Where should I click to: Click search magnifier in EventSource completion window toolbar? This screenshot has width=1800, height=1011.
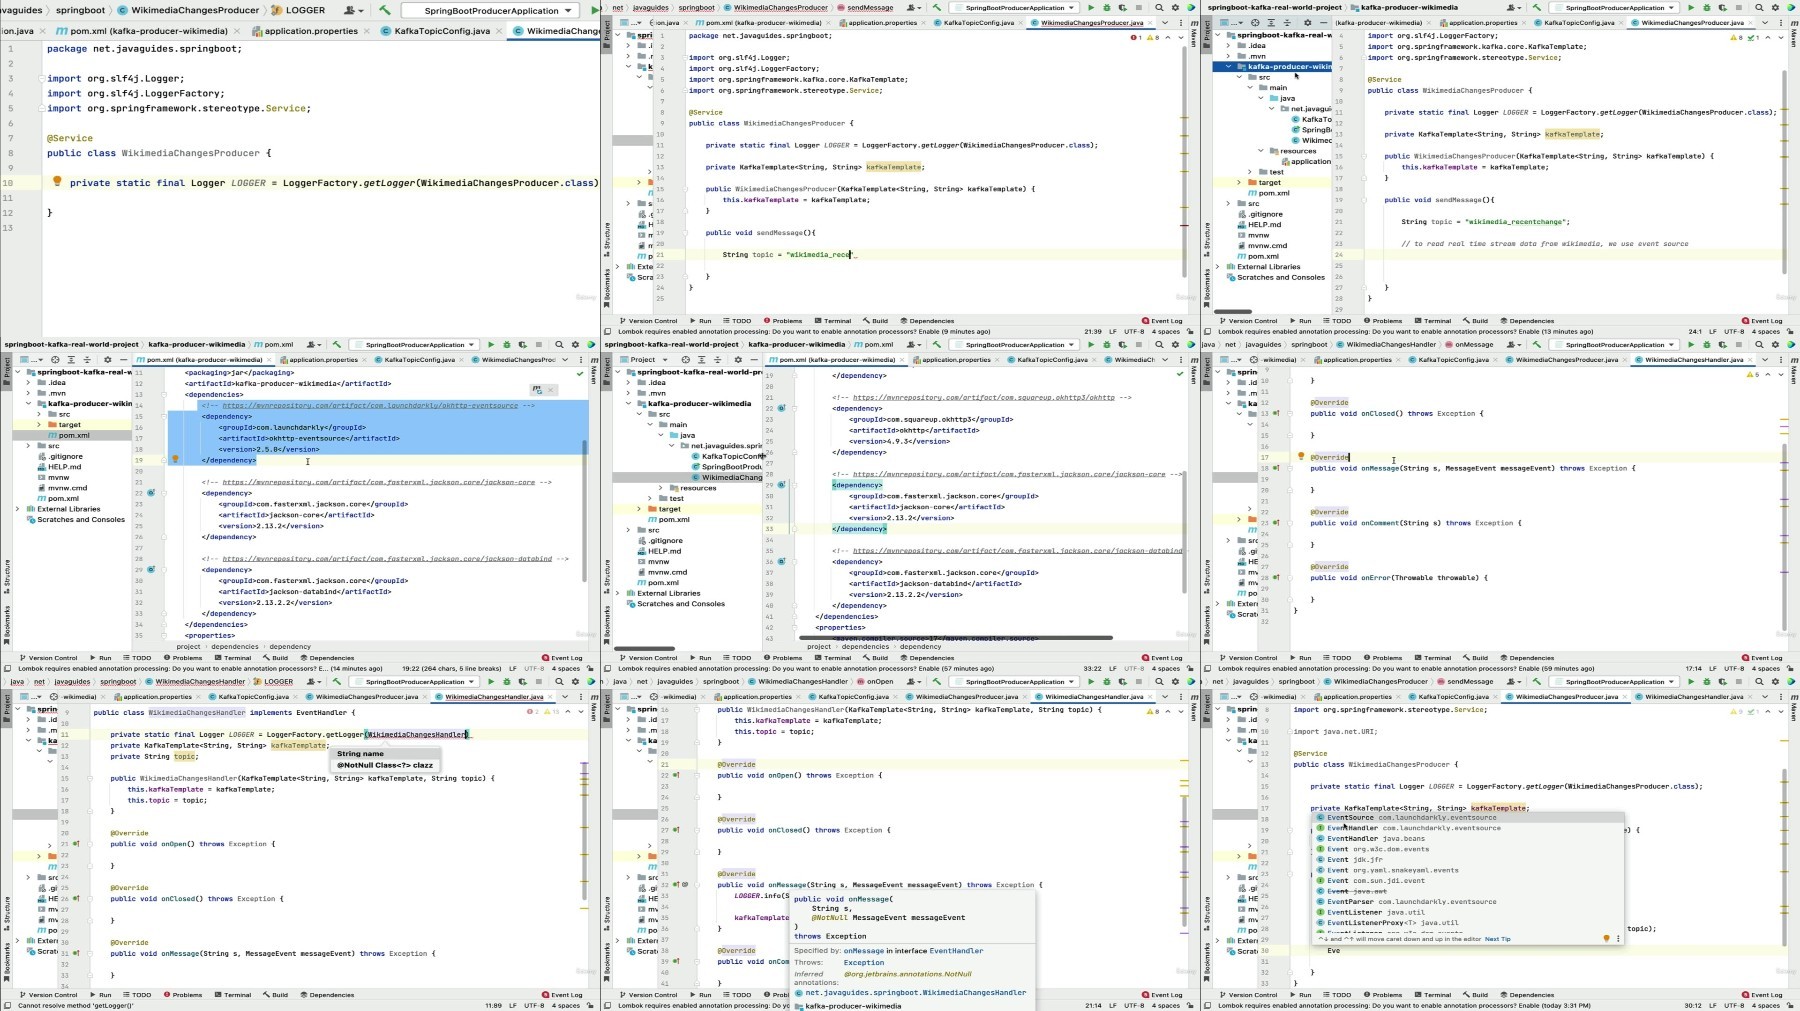[1759, 682]
